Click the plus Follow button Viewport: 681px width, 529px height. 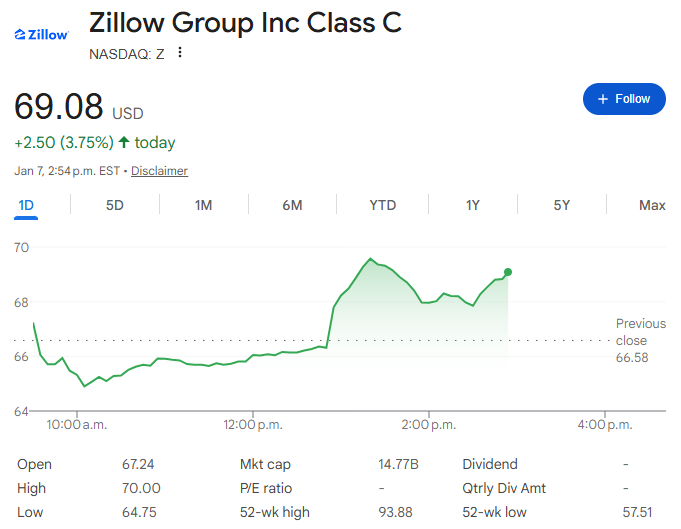click(624, 99)
